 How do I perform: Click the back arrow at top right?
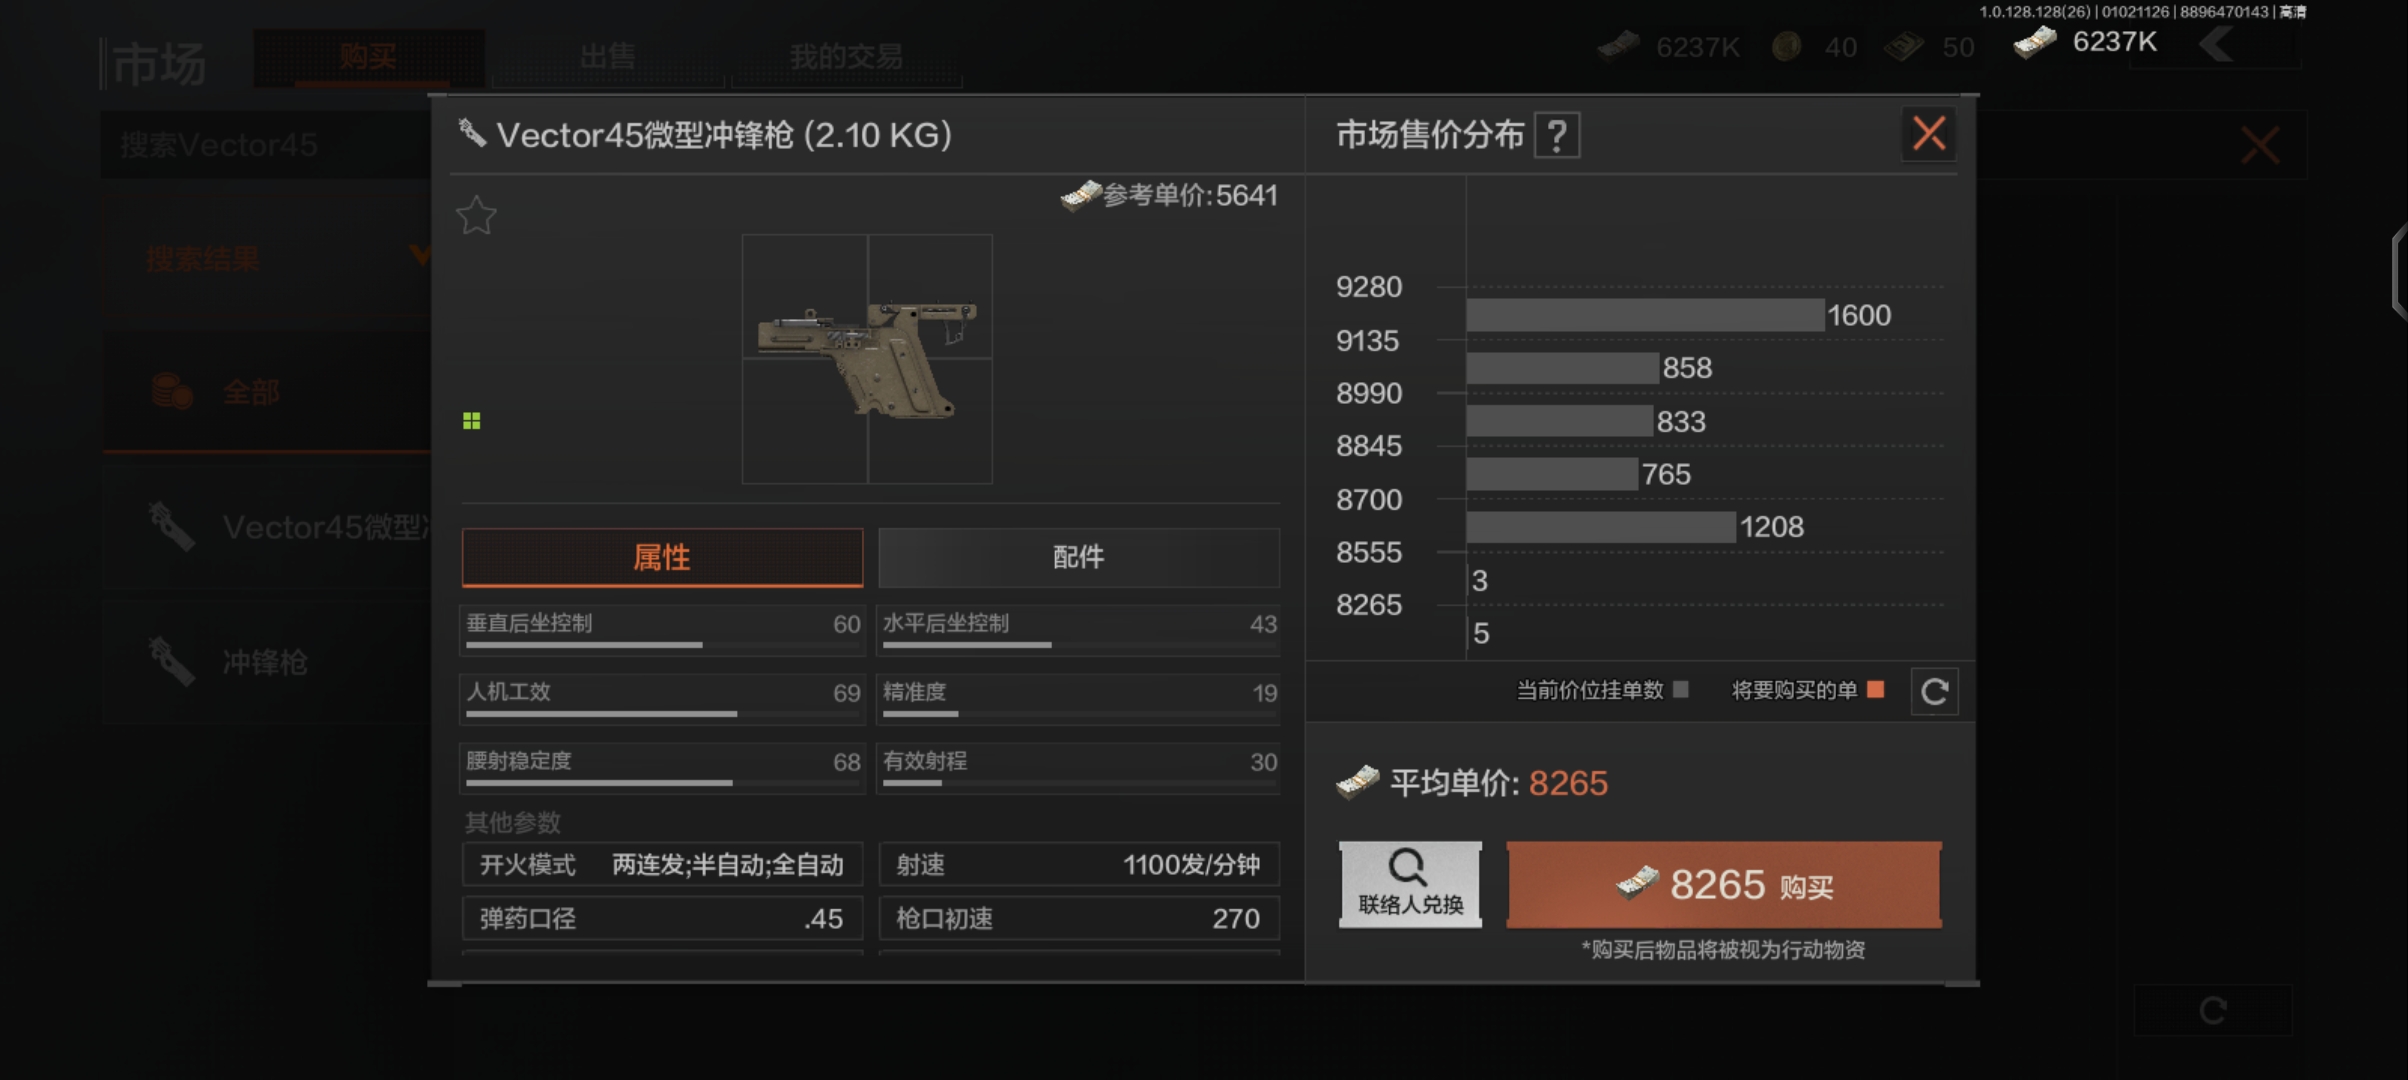click(2216, 44)
